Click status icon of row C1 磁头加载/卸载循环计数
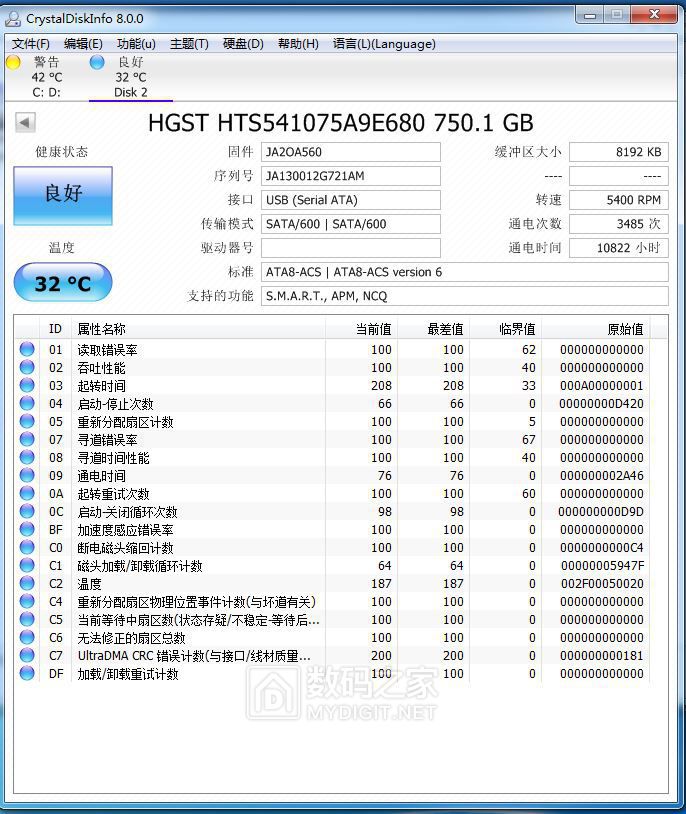Image resolution: width=686 pixels, height=814 pixels. point(27,565)
